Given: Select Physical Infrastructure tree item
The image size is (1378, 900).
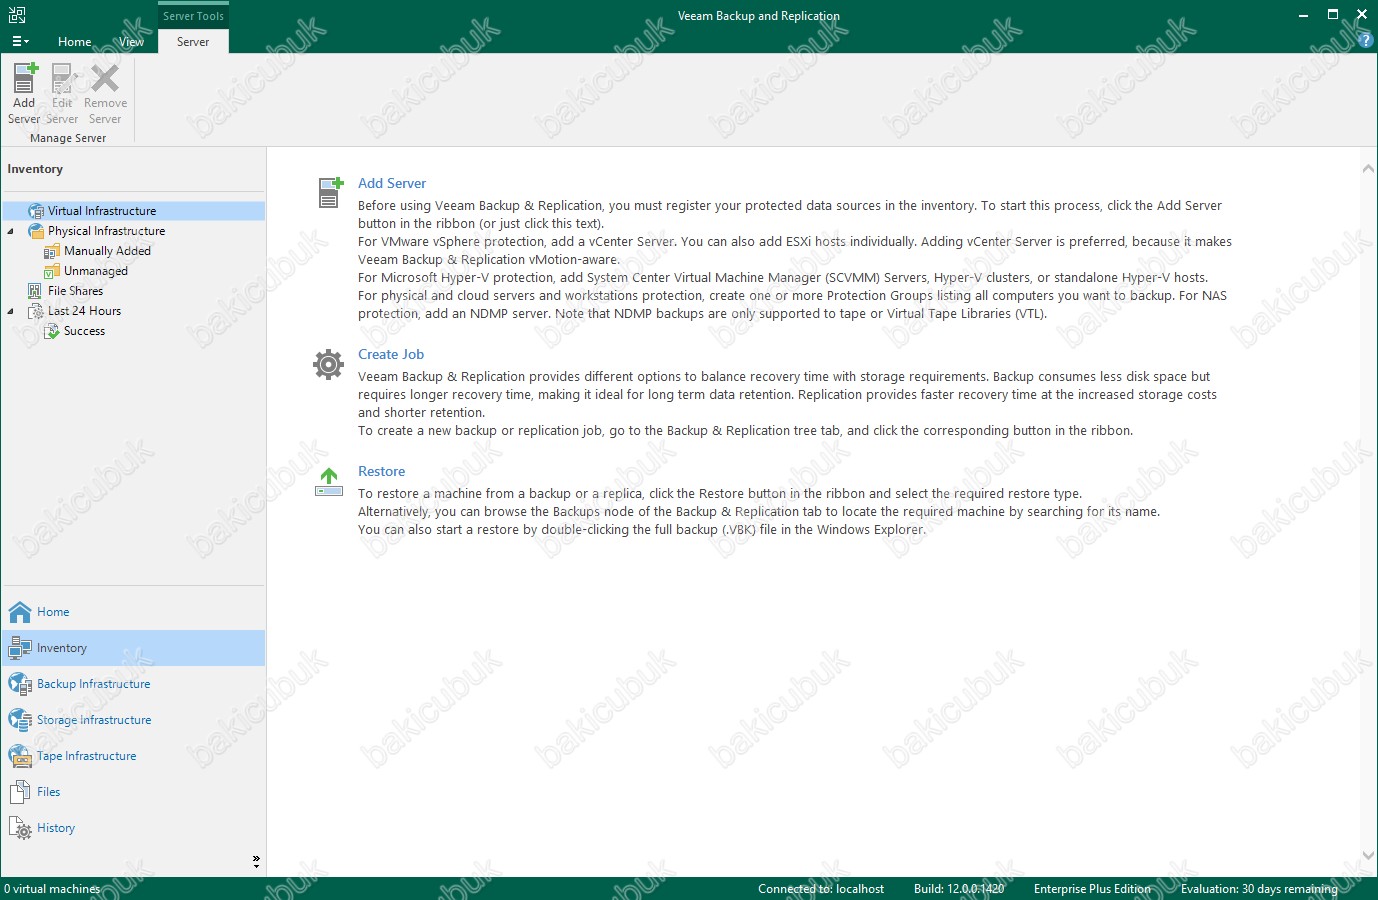Looking at the screenshot, I should tap(106, 231).
